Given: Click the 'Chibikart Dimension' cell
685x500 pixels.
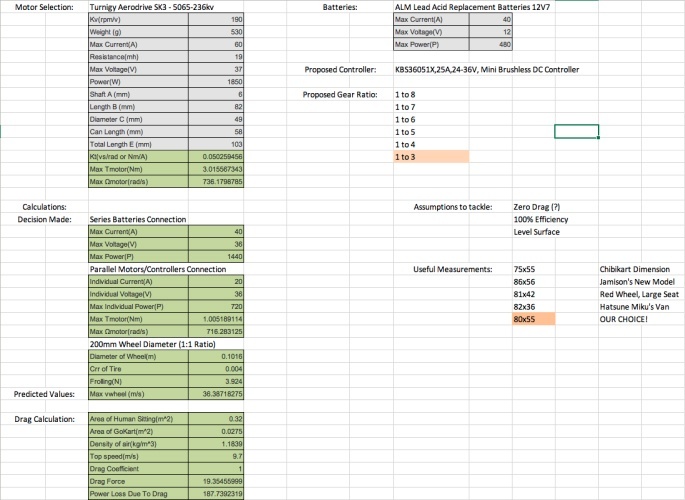Looking at the screenshot, I should coord(634,269).
